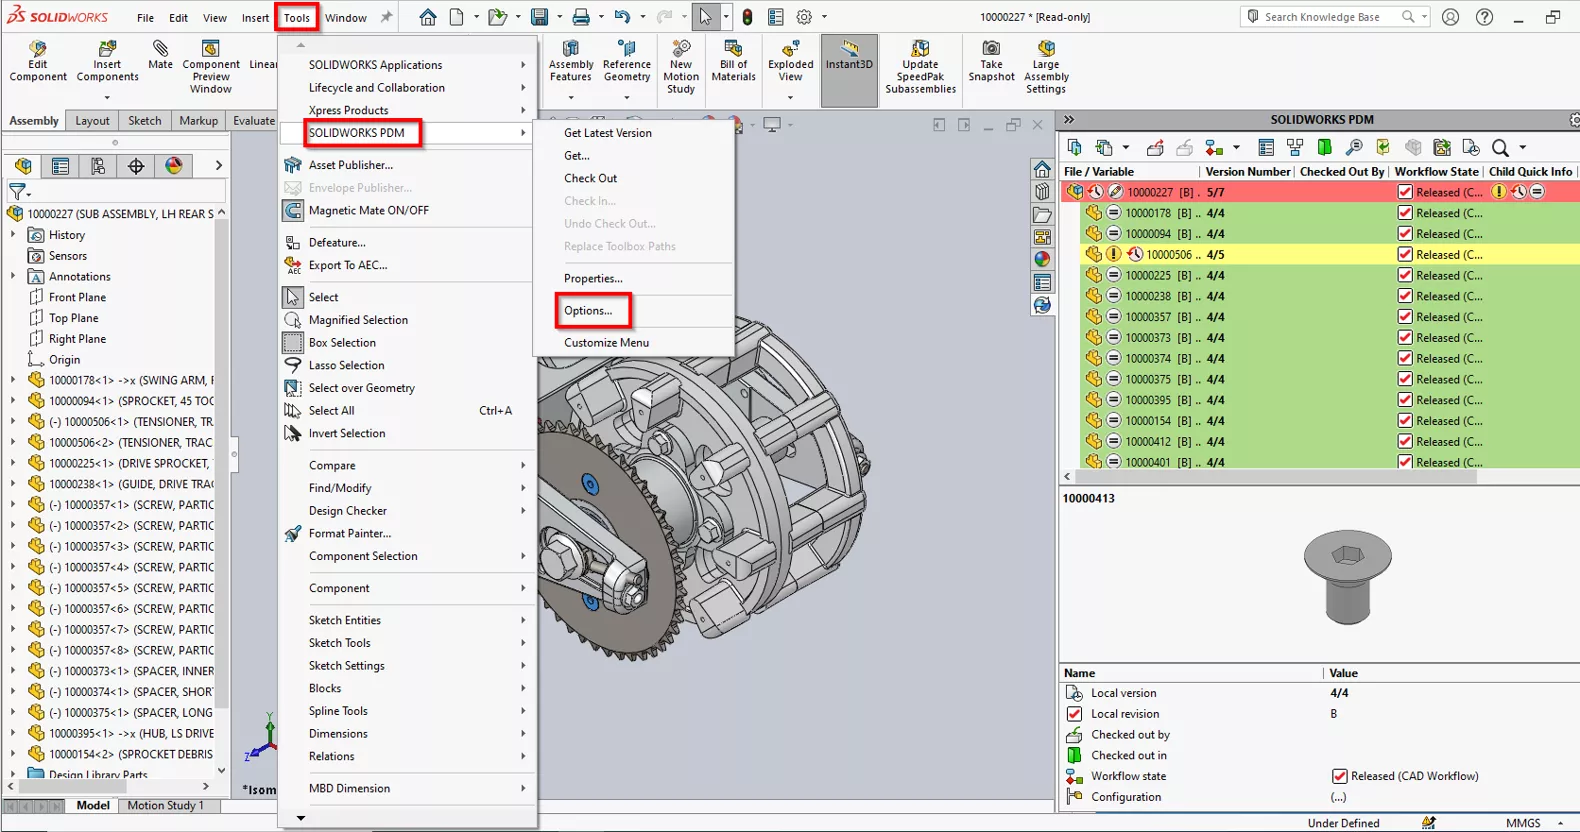Viewport: 1580px width, 832px height.
Task: Click the feature tree filter funnel icon
Action: click(x=17, y=191)
